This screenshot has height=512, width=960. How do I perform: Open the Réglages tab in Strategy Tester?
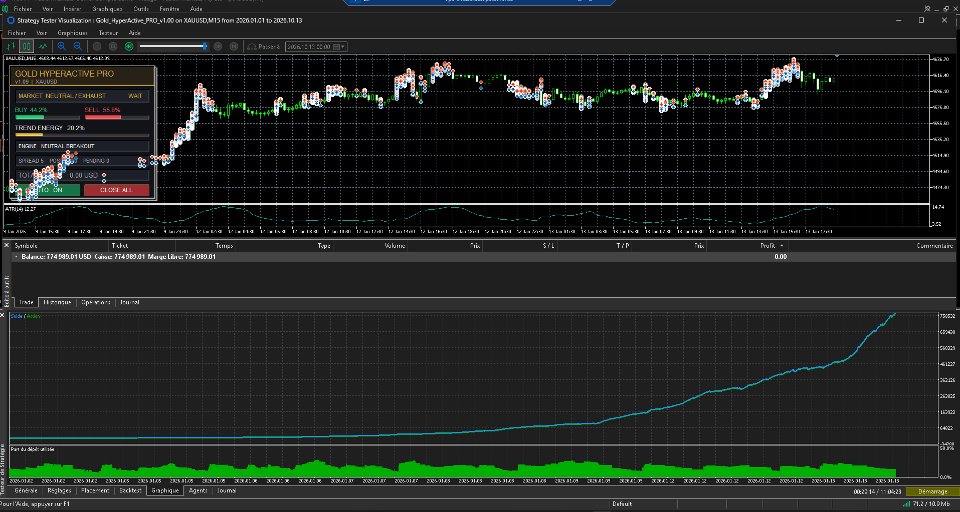click(59, 491)
